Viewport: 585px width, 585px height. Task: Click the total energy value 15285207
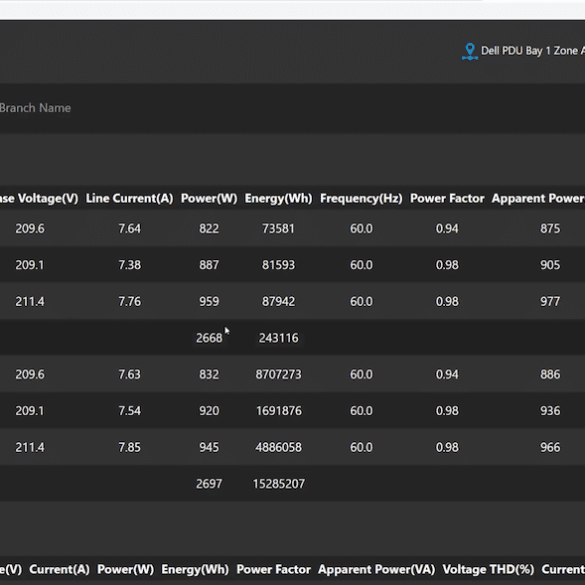coord(279,484)
